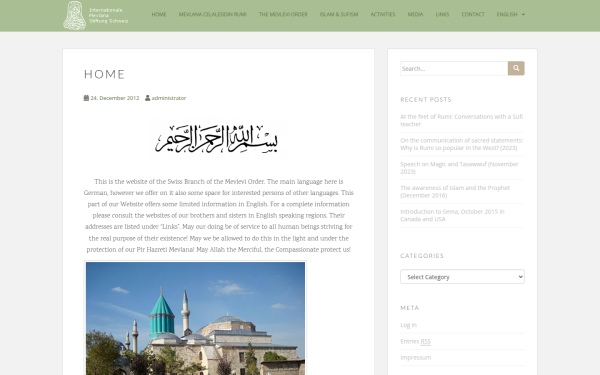Click the 24. December 2012 date link
This screenshot has width=600, height=375.
pos(114,98)
